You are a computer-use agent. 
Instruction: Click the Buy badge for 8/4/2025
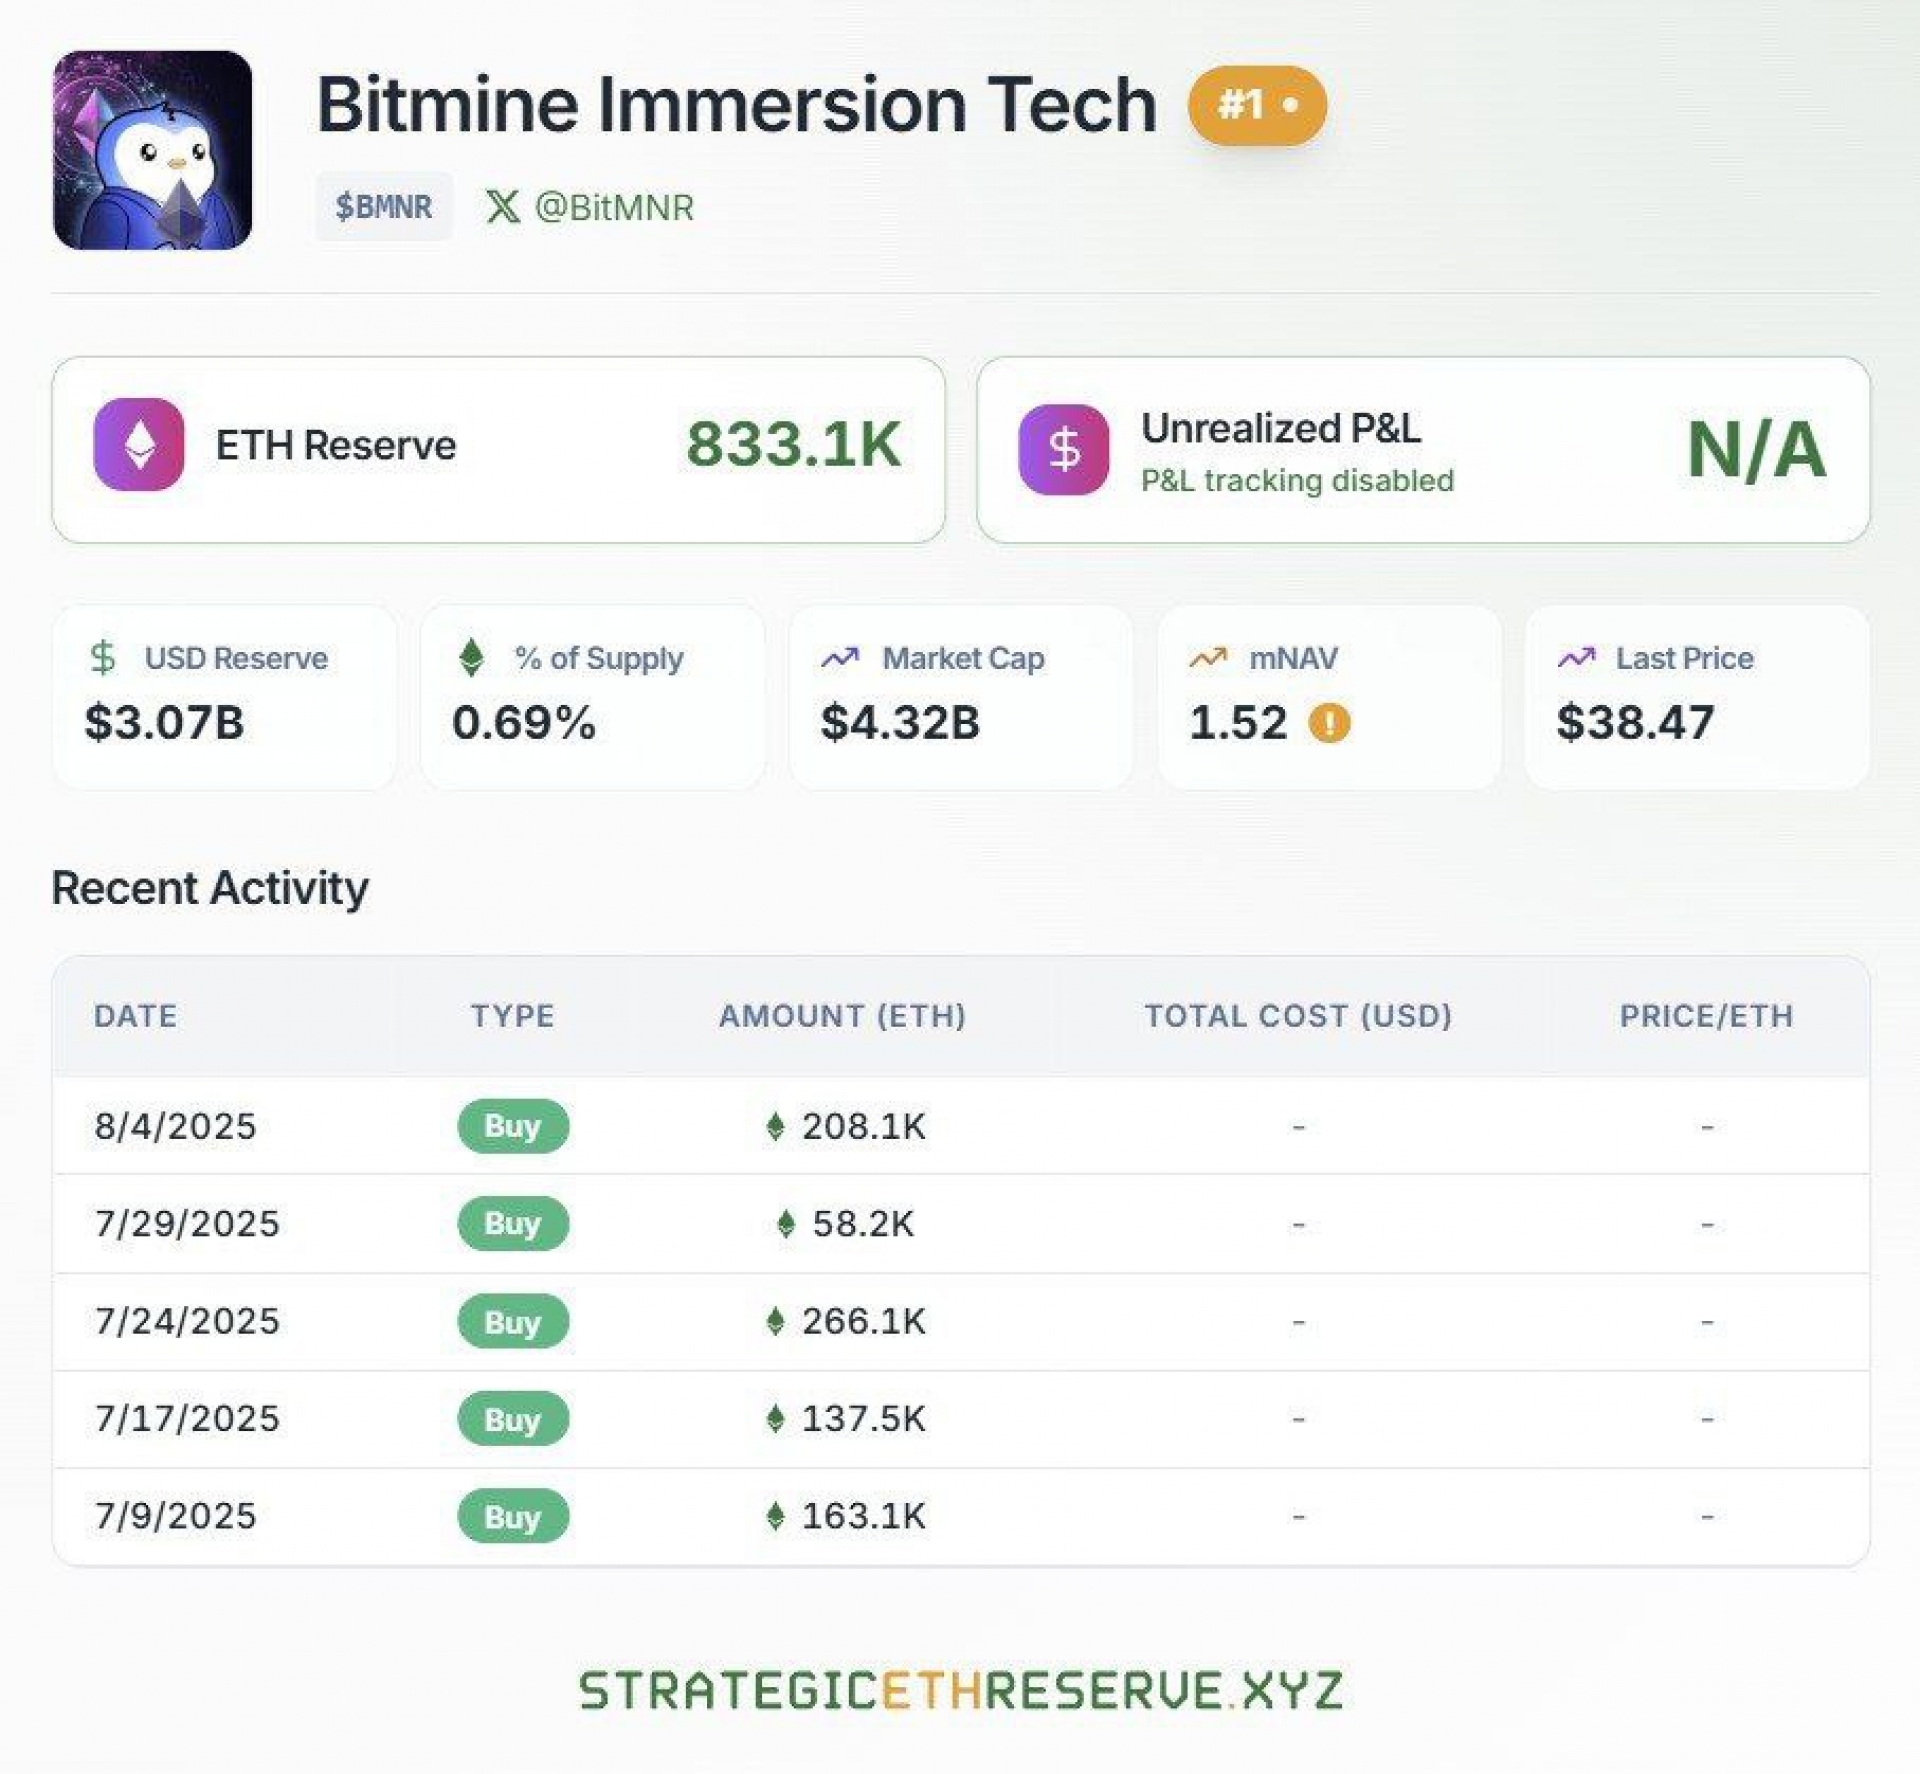(513, 1126)
